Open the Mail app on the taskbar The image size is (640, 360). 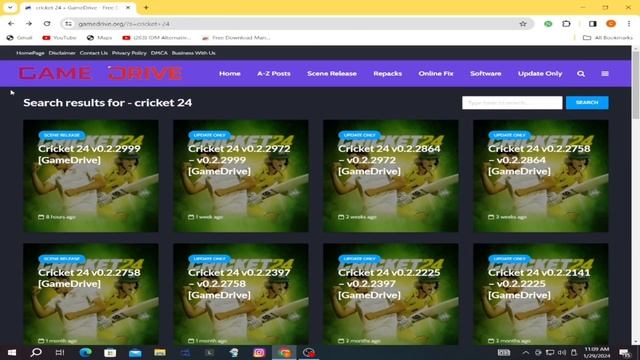coord(135,353)
